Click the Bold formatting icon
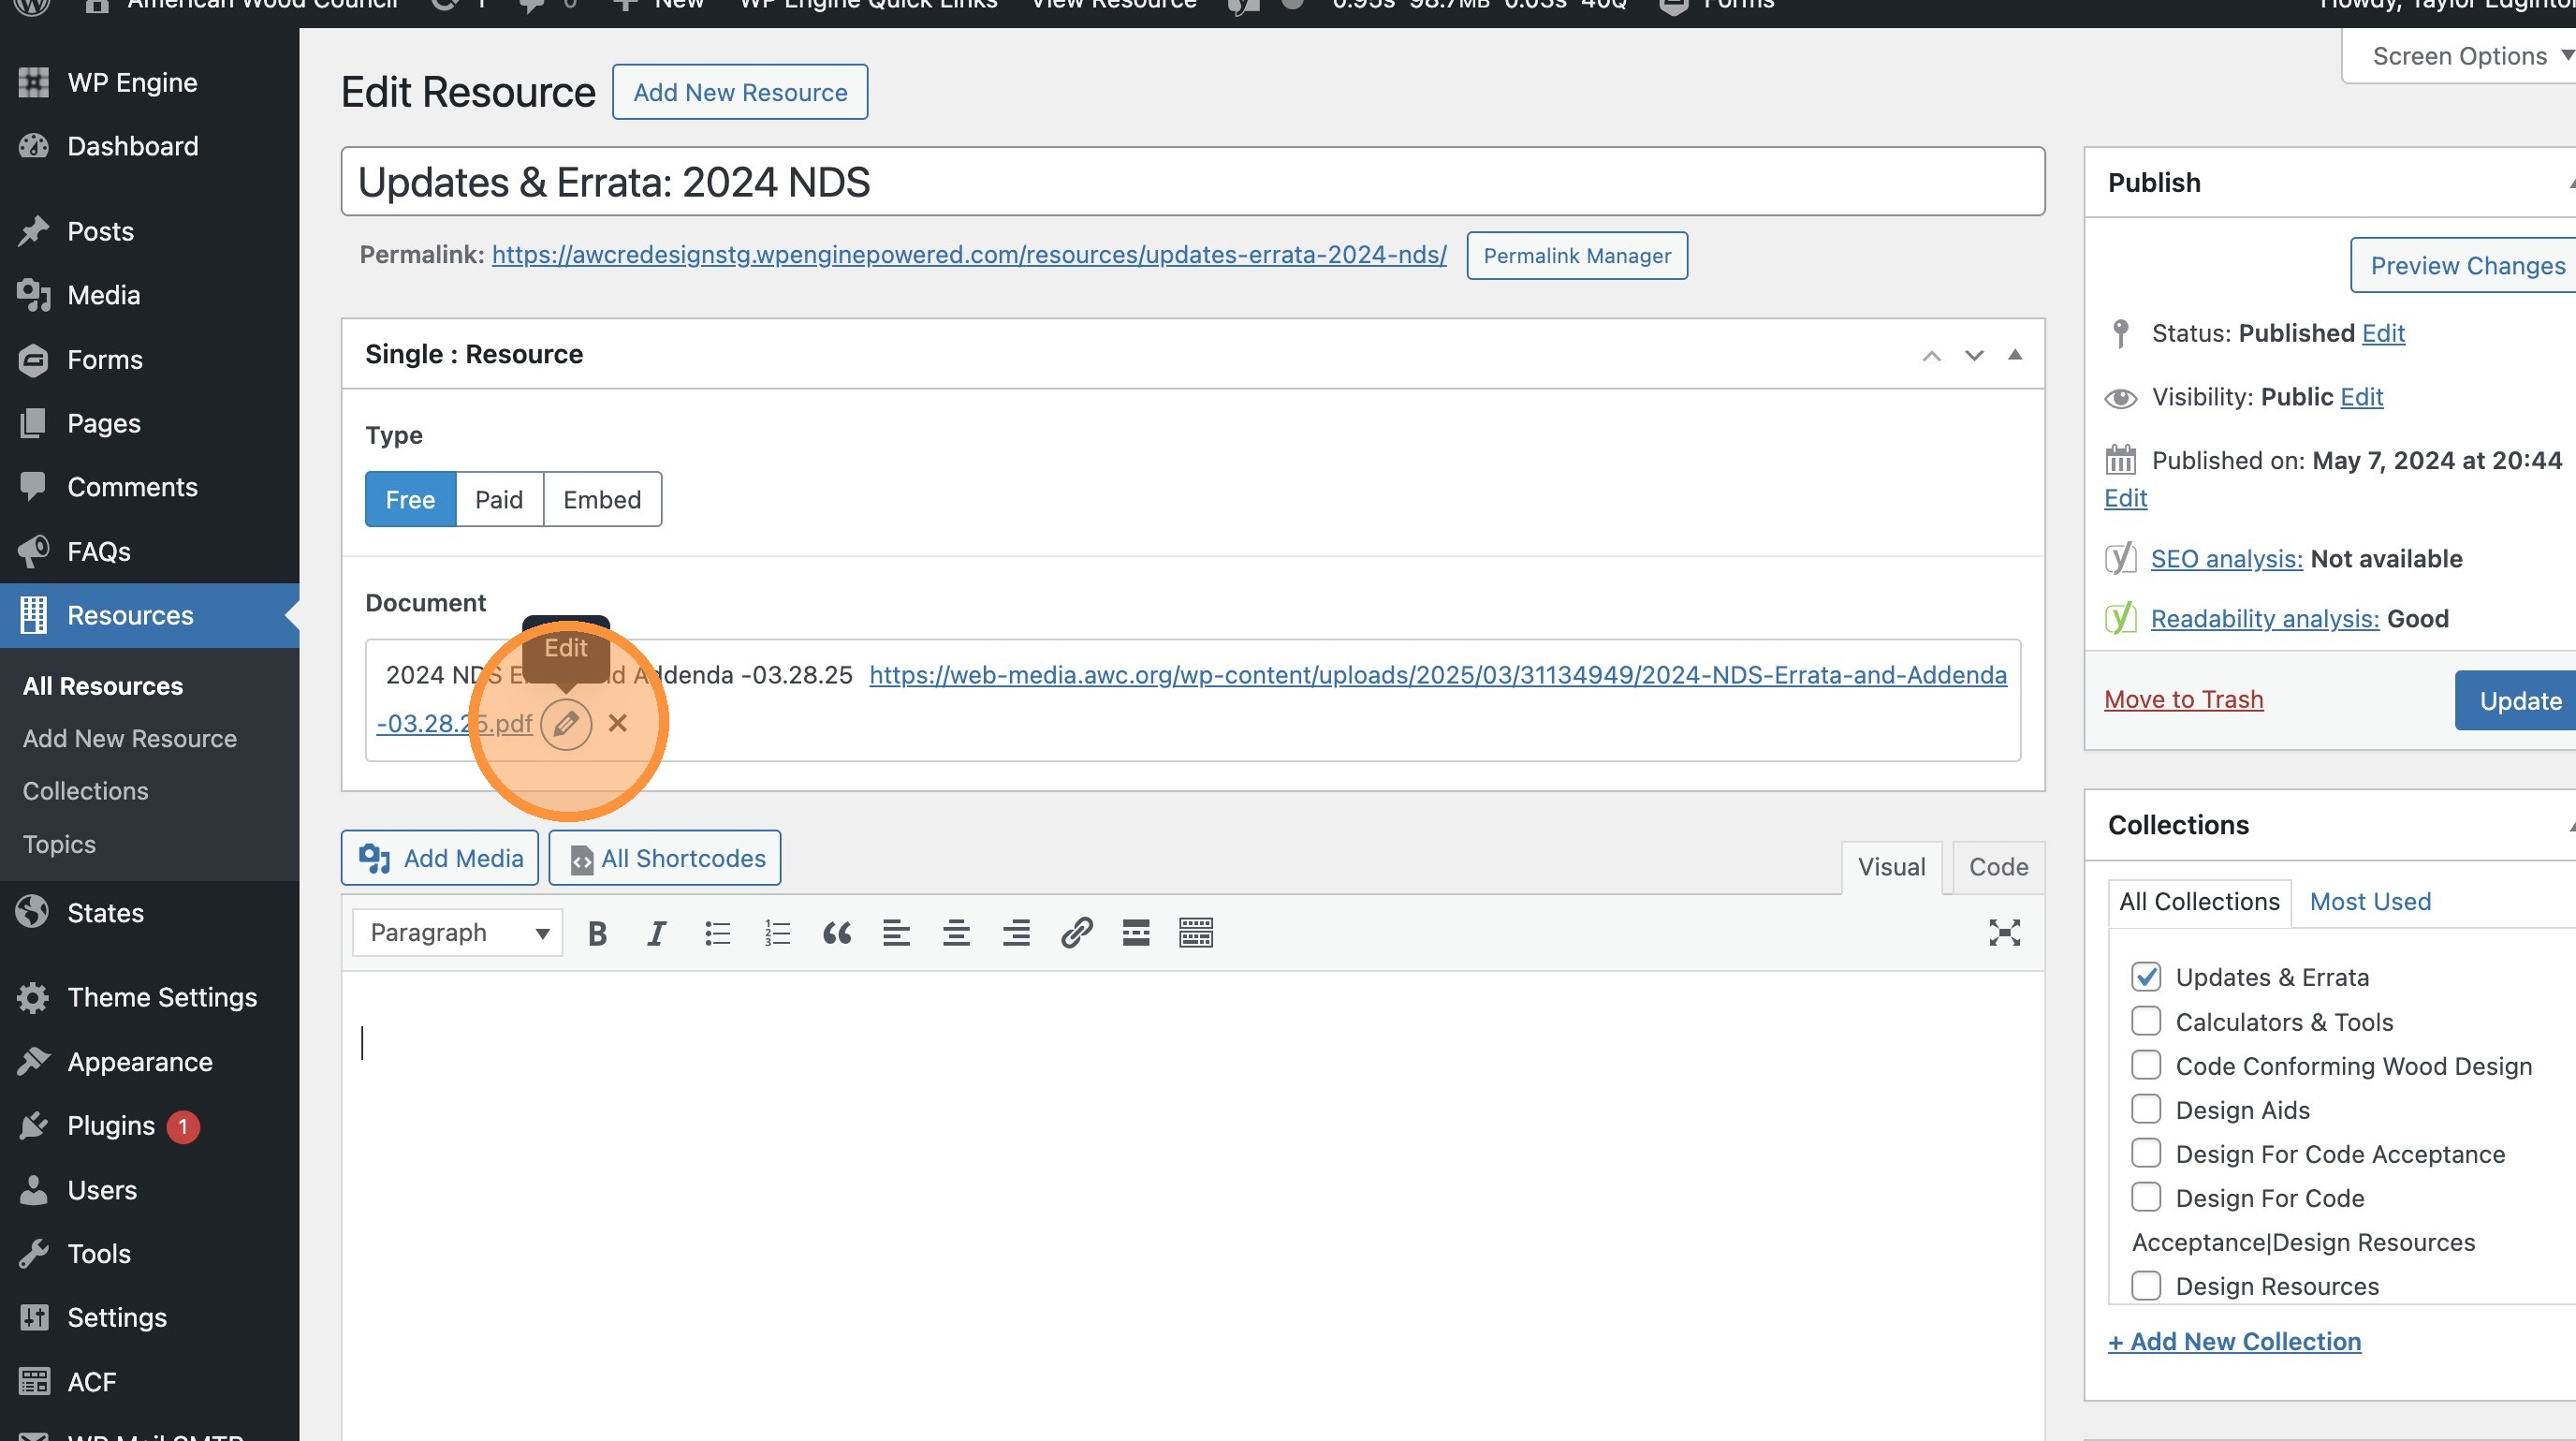The height and width of the screenshot is (1441, 2576). (597, 933)
